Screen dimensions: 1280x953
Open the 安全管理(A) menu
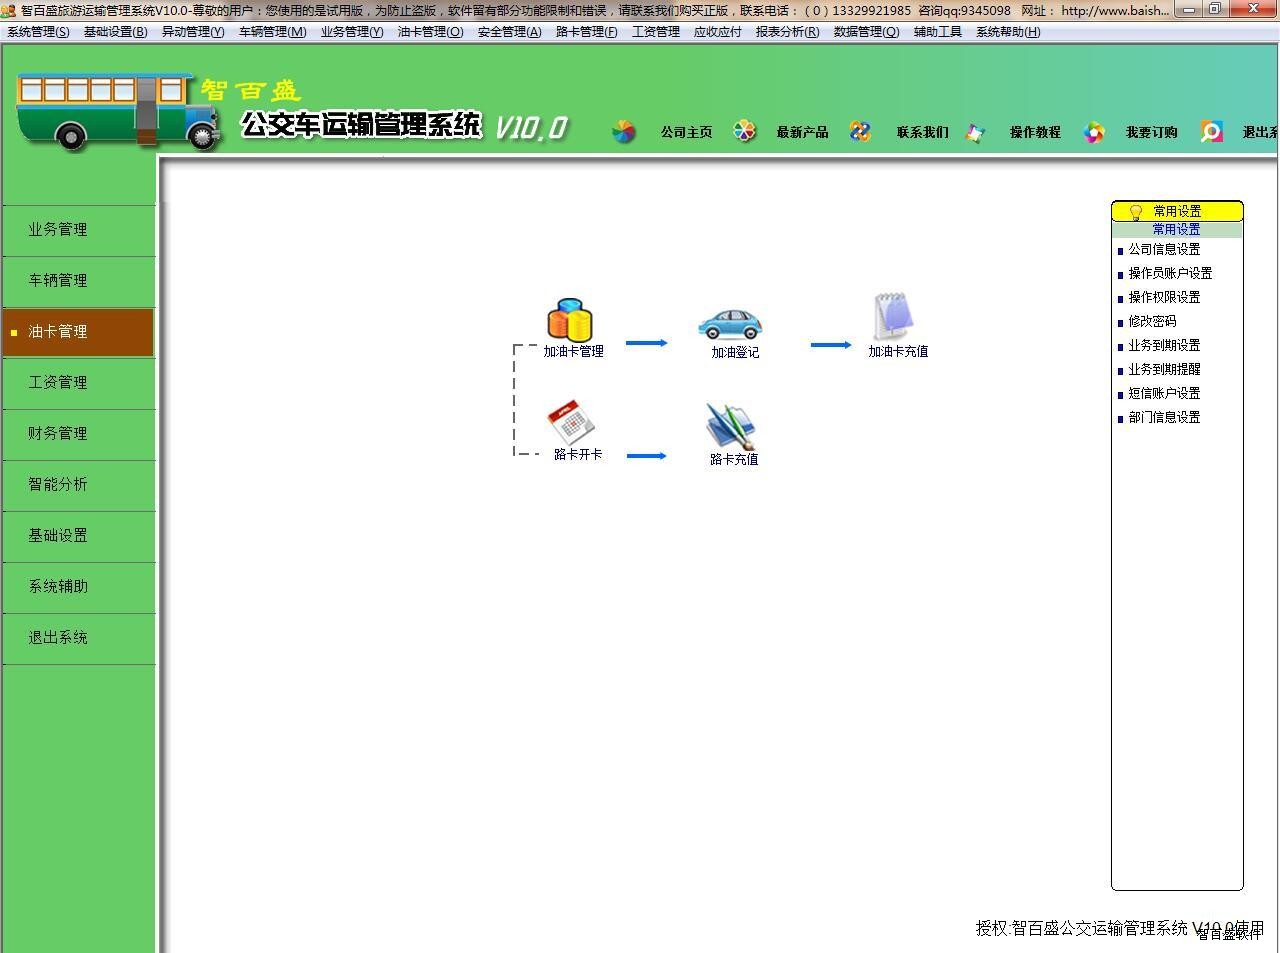[x=509, y=32]
